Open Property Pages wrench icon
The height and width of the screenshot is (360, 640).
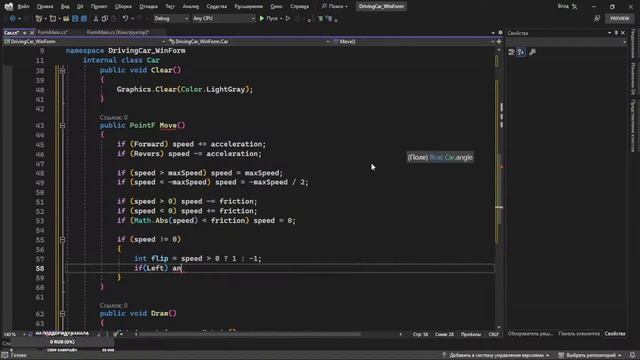(x=532, y=52)
